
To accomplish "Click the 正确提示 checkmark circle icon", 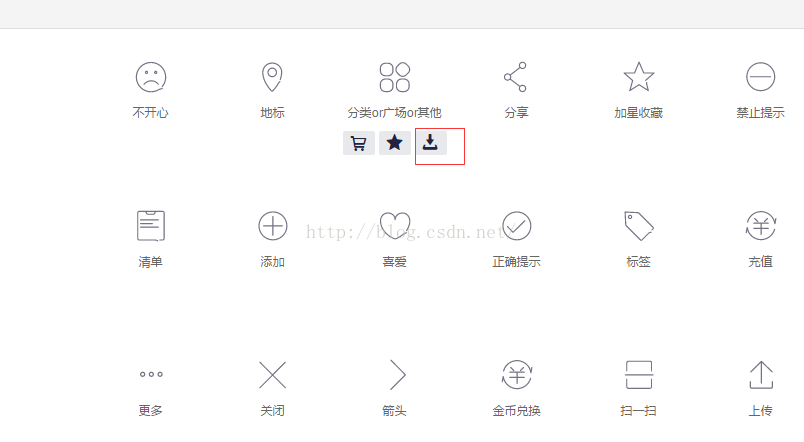I will coord(516,226).
